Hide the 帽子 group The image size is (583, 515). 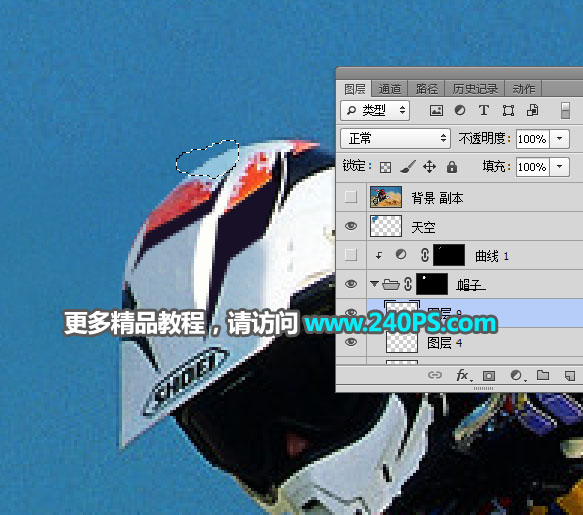tap(351, 284)
